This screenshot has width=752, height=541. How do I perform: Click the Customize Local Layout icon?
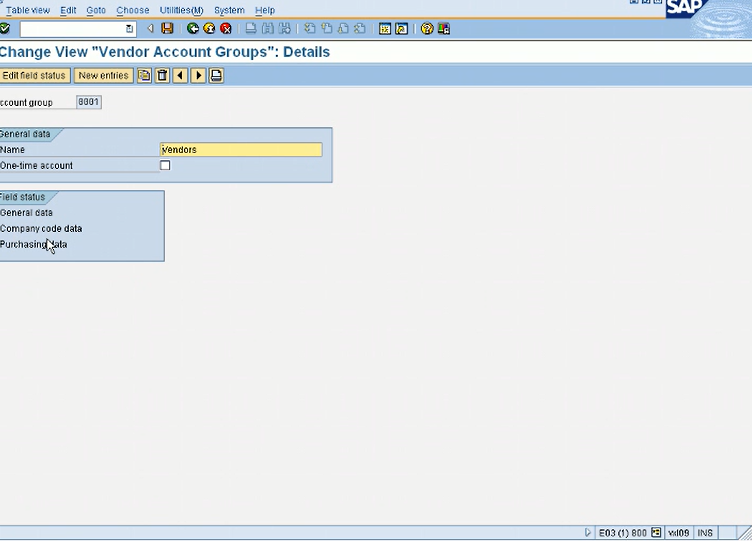[444, 29]
